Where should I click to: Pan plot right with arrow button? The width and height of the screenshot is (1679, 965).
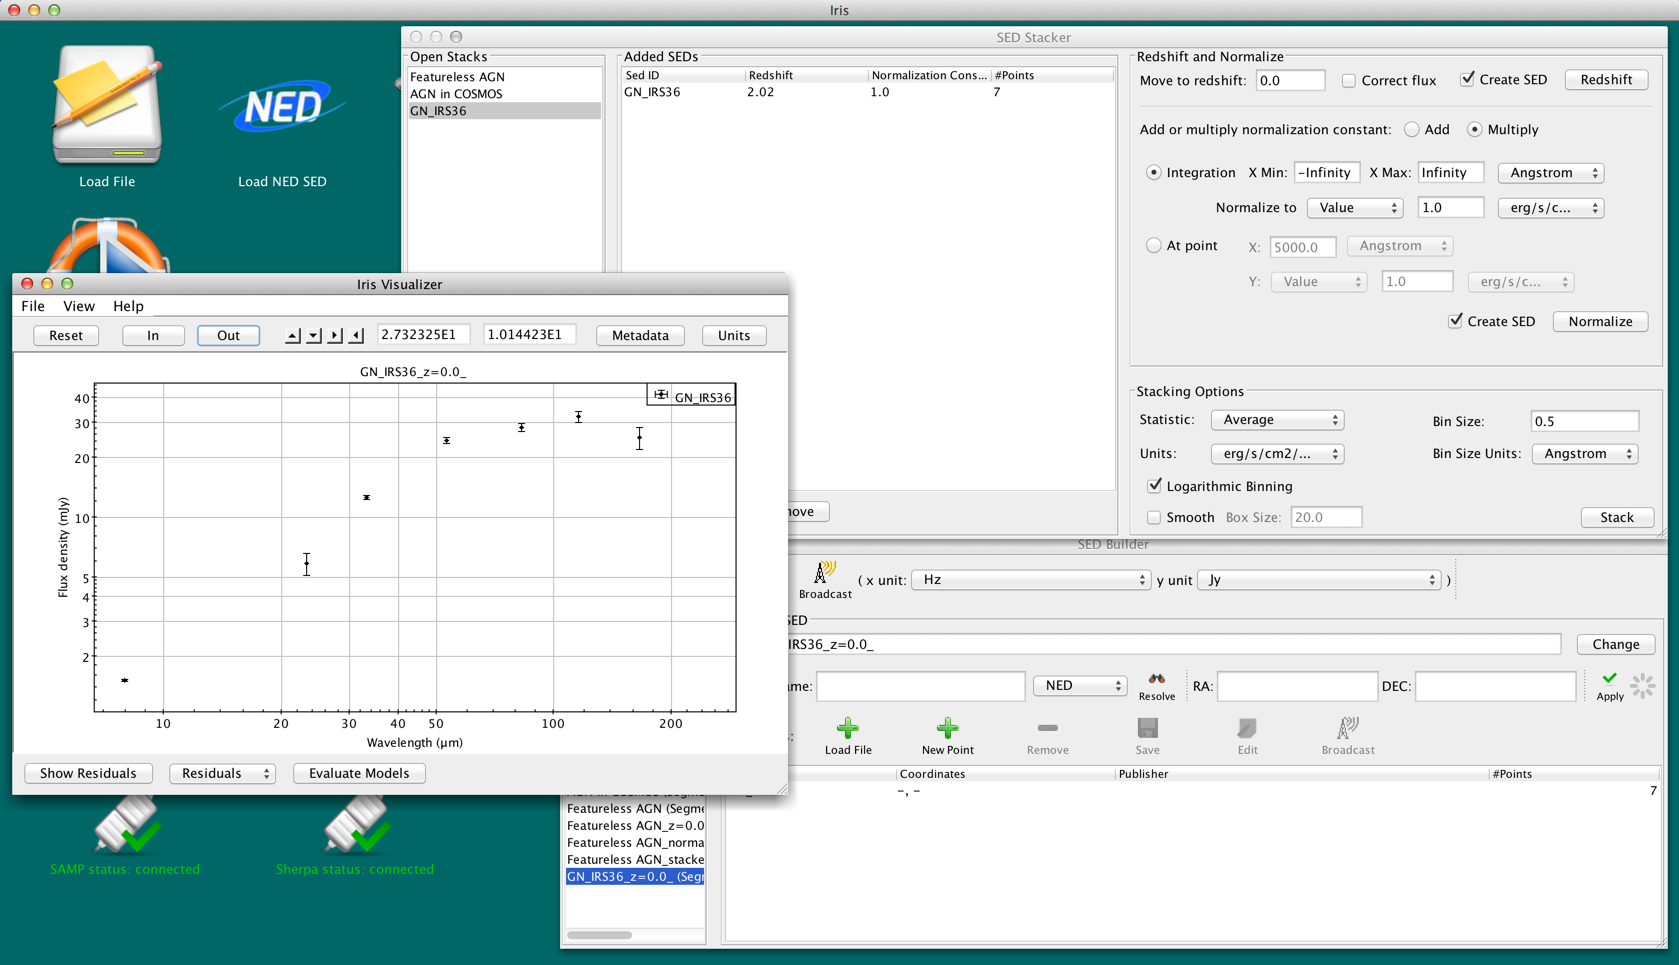[335, 335]
